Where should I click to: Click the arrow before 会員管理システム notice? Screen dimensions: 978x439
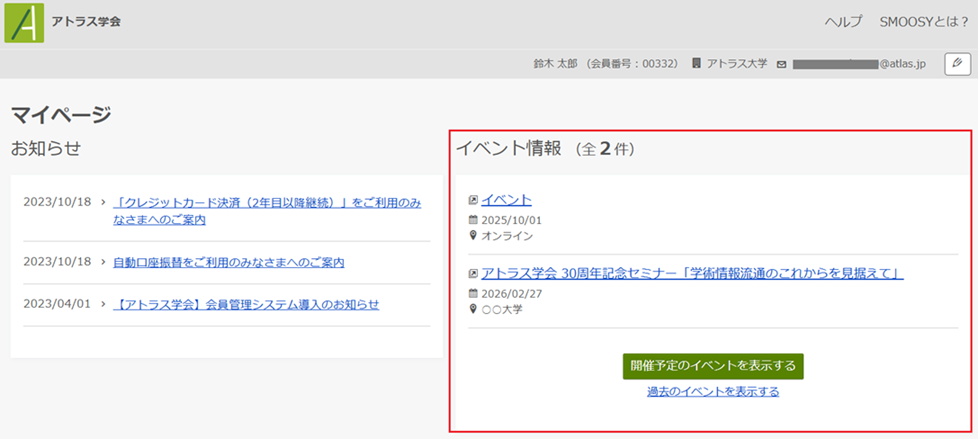(x=103, y=304)
